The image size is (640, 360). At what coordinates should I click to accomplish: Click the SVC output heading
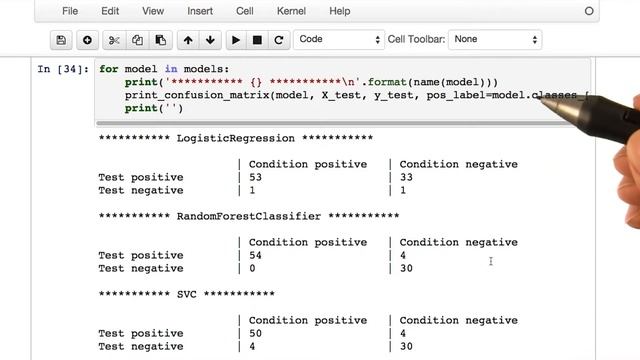click(187, 294)
